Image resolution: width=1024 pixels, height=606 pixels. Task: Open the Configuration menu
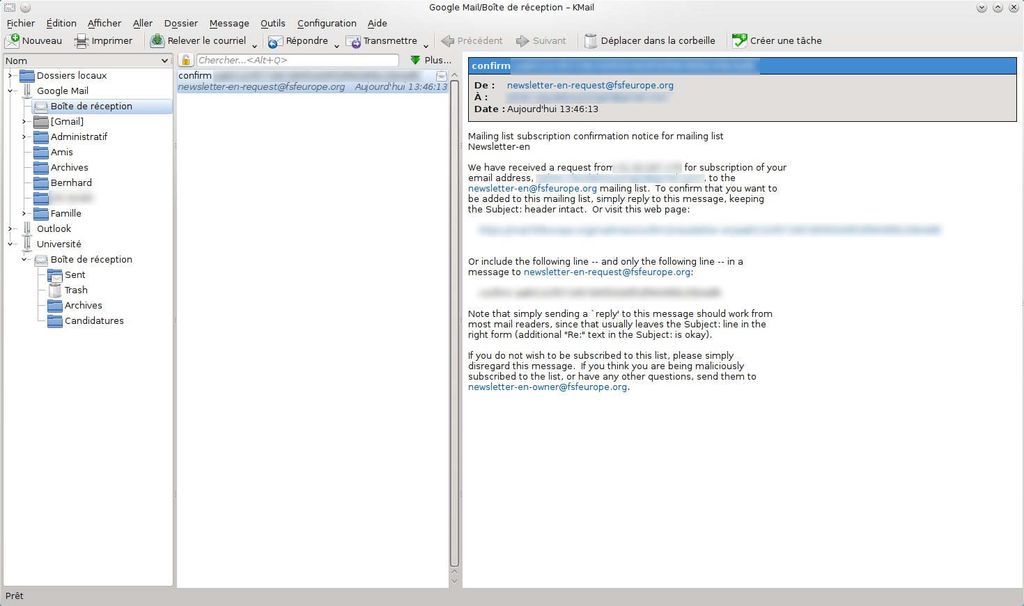[328, 22]
